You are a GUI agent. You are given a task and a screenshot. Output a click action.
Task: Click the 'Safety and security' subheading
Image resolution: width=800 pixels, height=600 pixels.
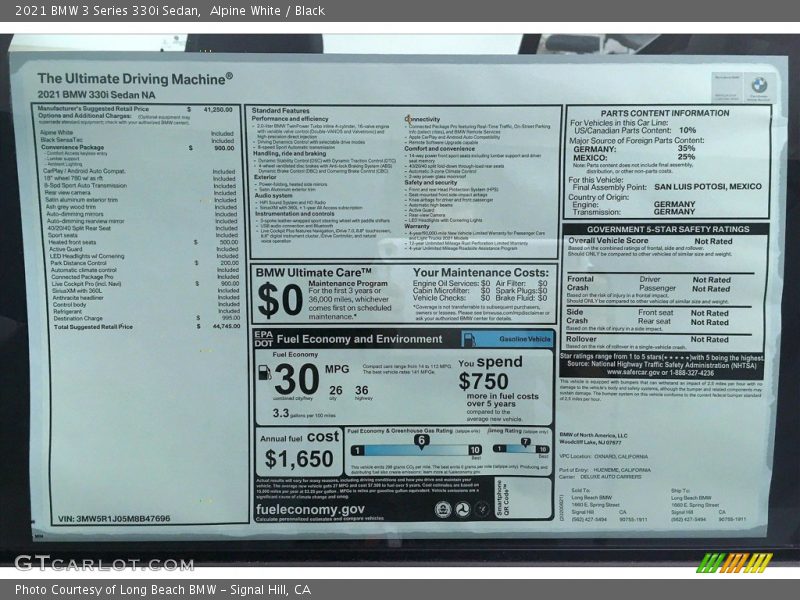coord(431,182)
